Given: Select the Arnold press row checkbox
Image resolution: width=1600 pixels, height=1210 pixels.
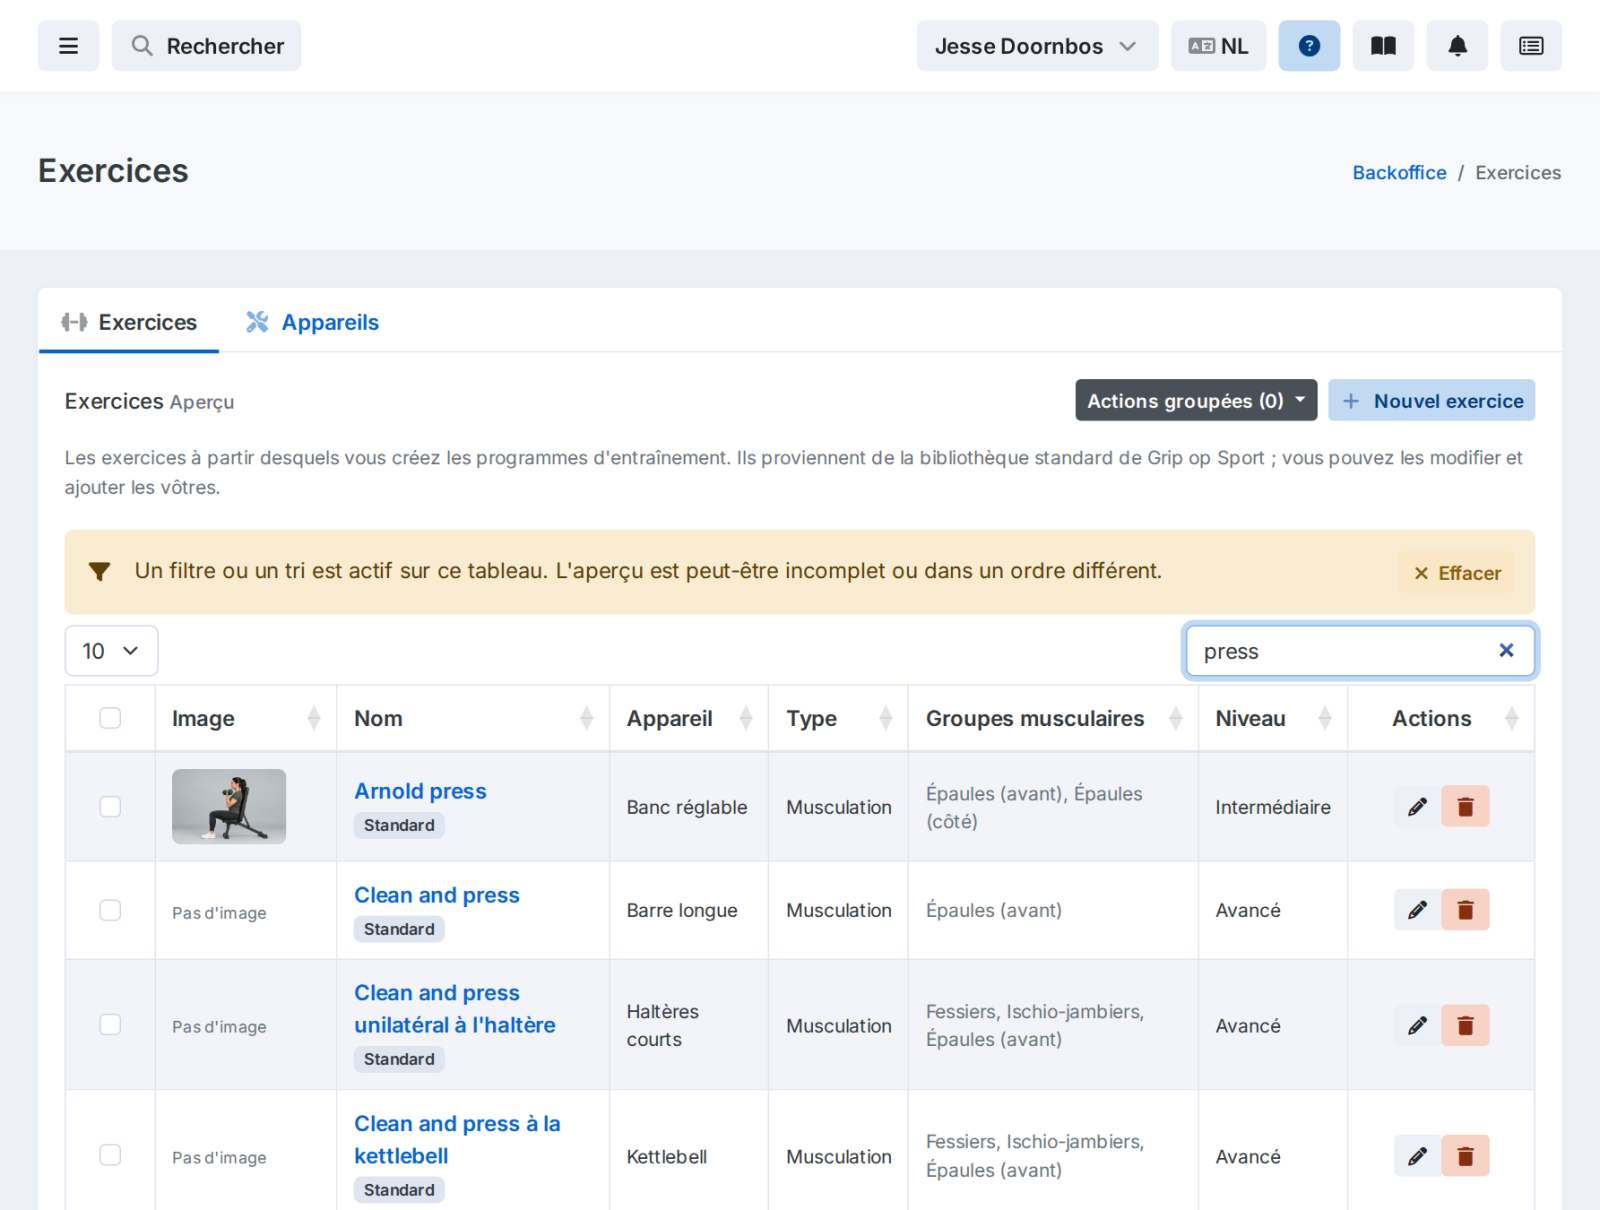Looking at the screenshot, I should point(110,806).
